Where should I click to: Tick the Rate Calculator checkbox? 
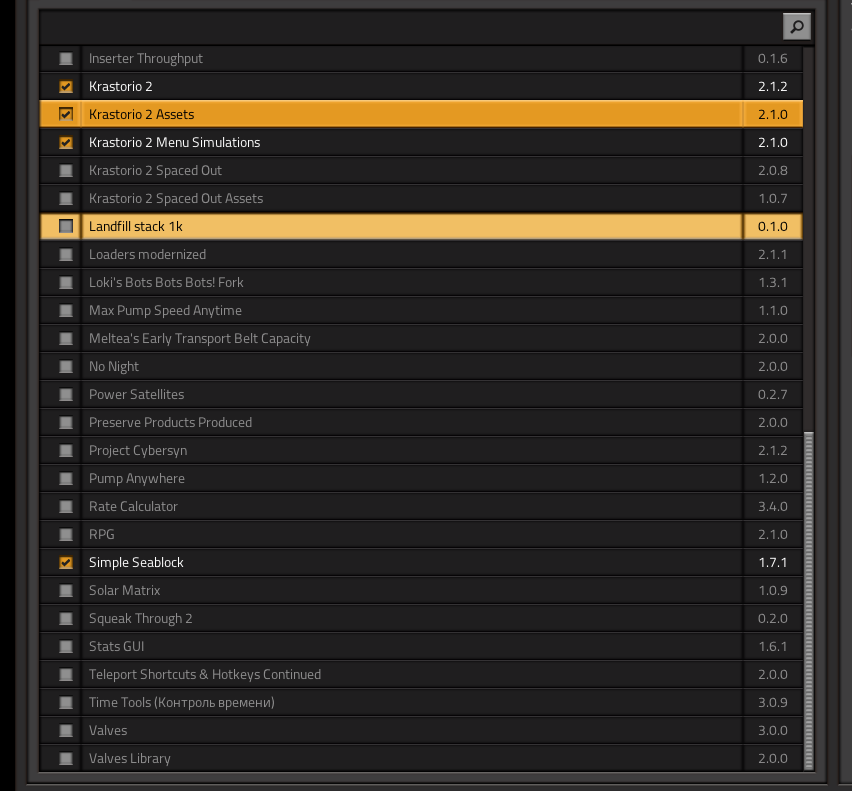[66, 506]
